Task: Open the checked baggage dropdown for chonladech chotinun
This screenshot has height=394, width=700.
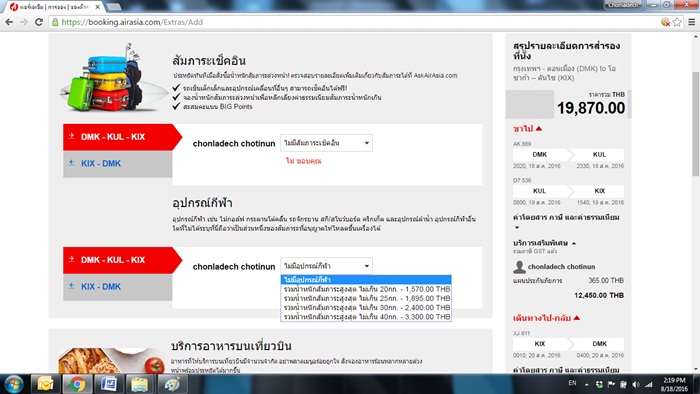Action: [326, 143]
